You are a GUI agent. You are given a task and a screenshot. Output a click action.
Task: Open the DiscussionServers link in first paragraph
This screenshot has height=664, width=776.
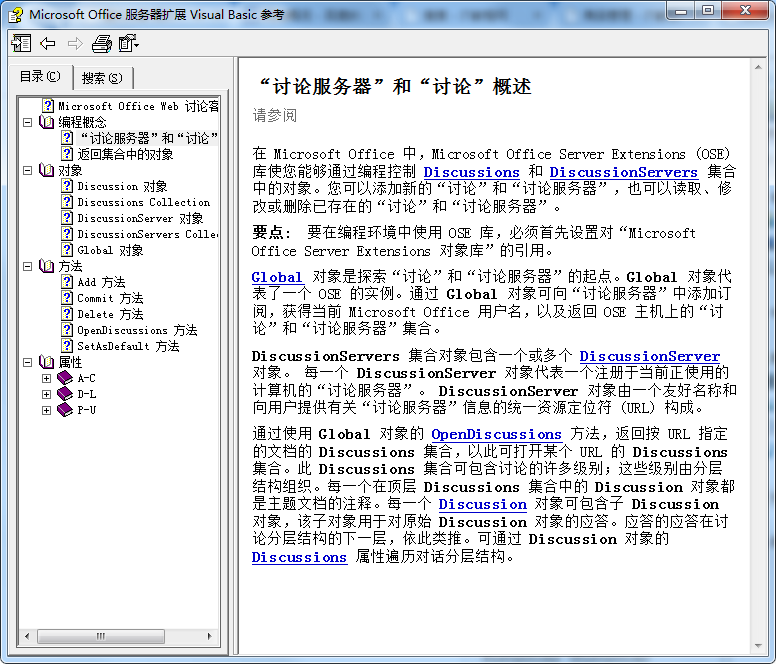623,172
